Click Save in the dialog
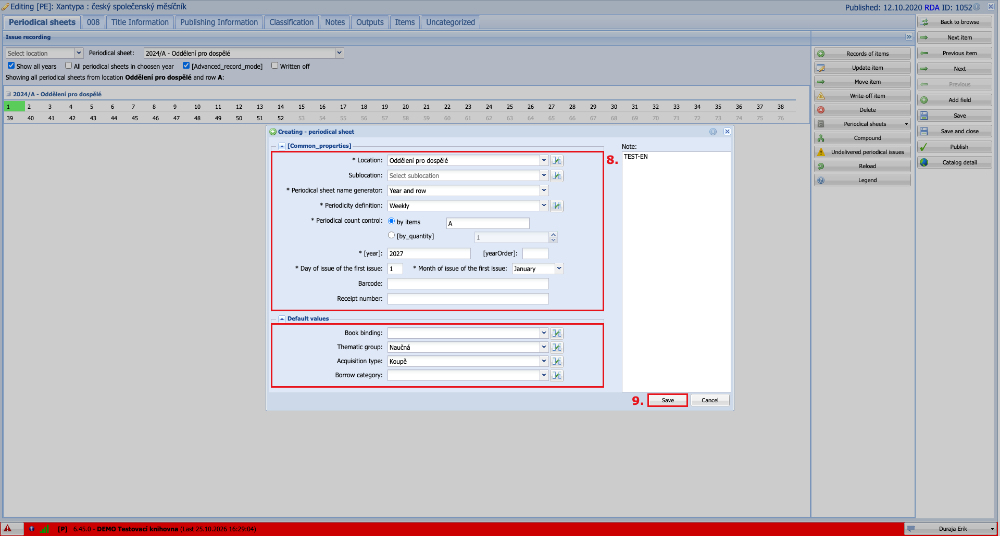Image resolution: width=1000 pixels, height=536 pixels. [667, 400]
